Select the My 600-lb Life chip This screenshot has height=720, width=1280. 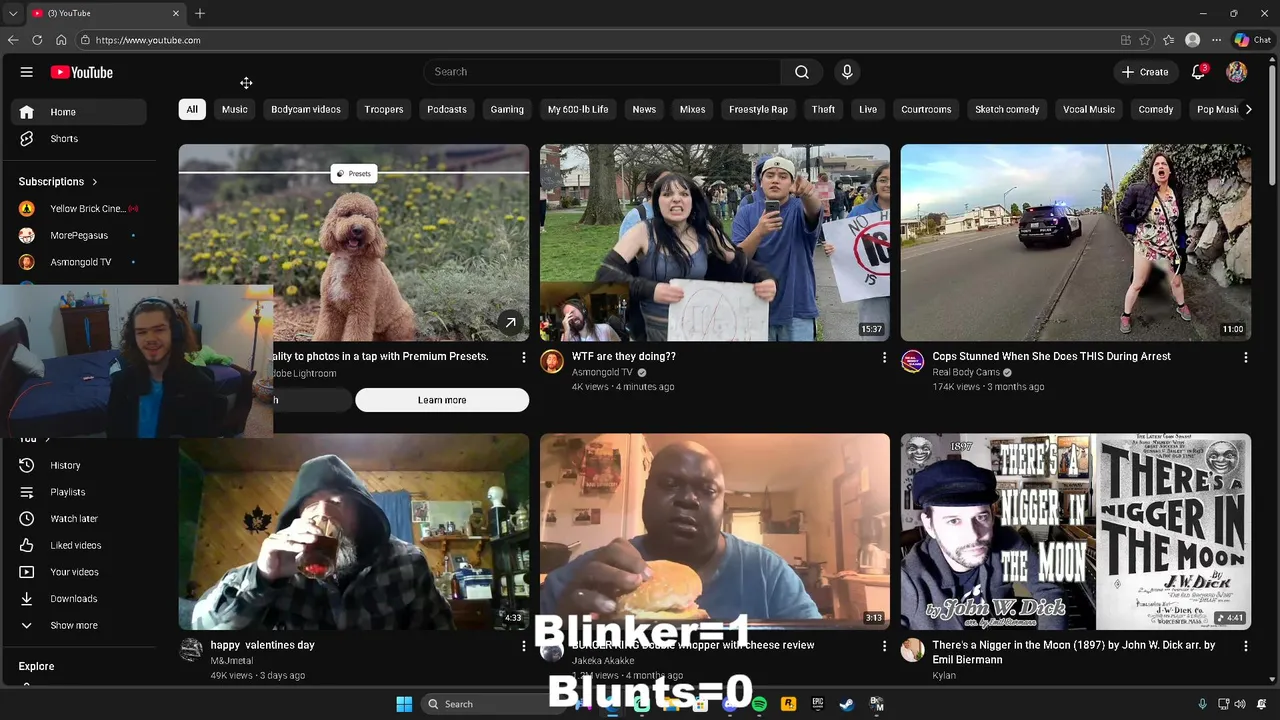point(578,109)
